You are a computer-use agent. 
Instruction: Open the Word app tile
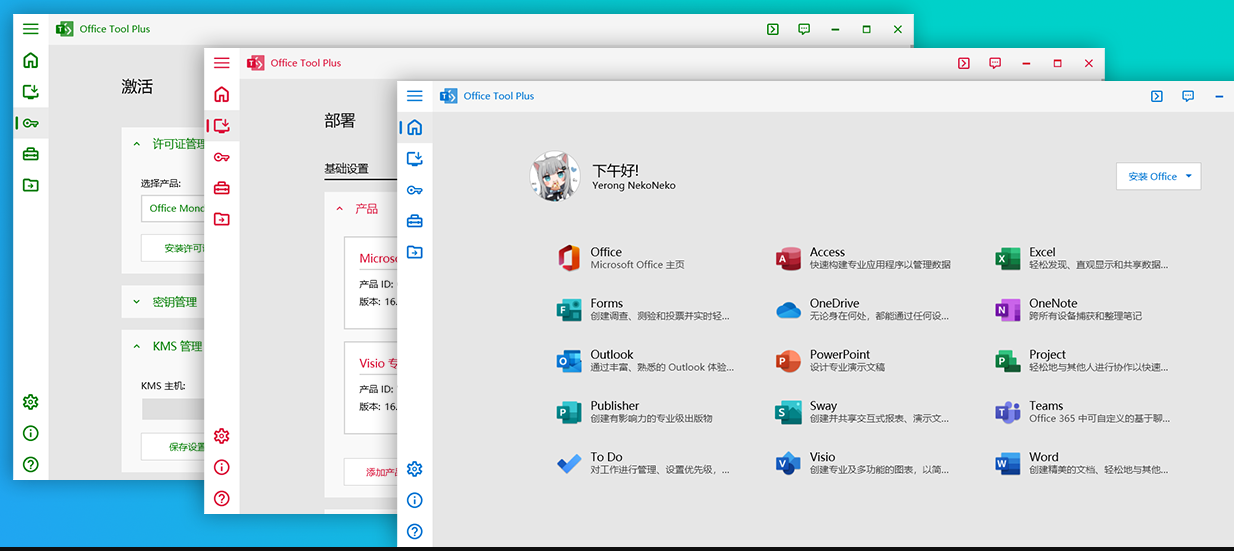(x=1042, y=463)
